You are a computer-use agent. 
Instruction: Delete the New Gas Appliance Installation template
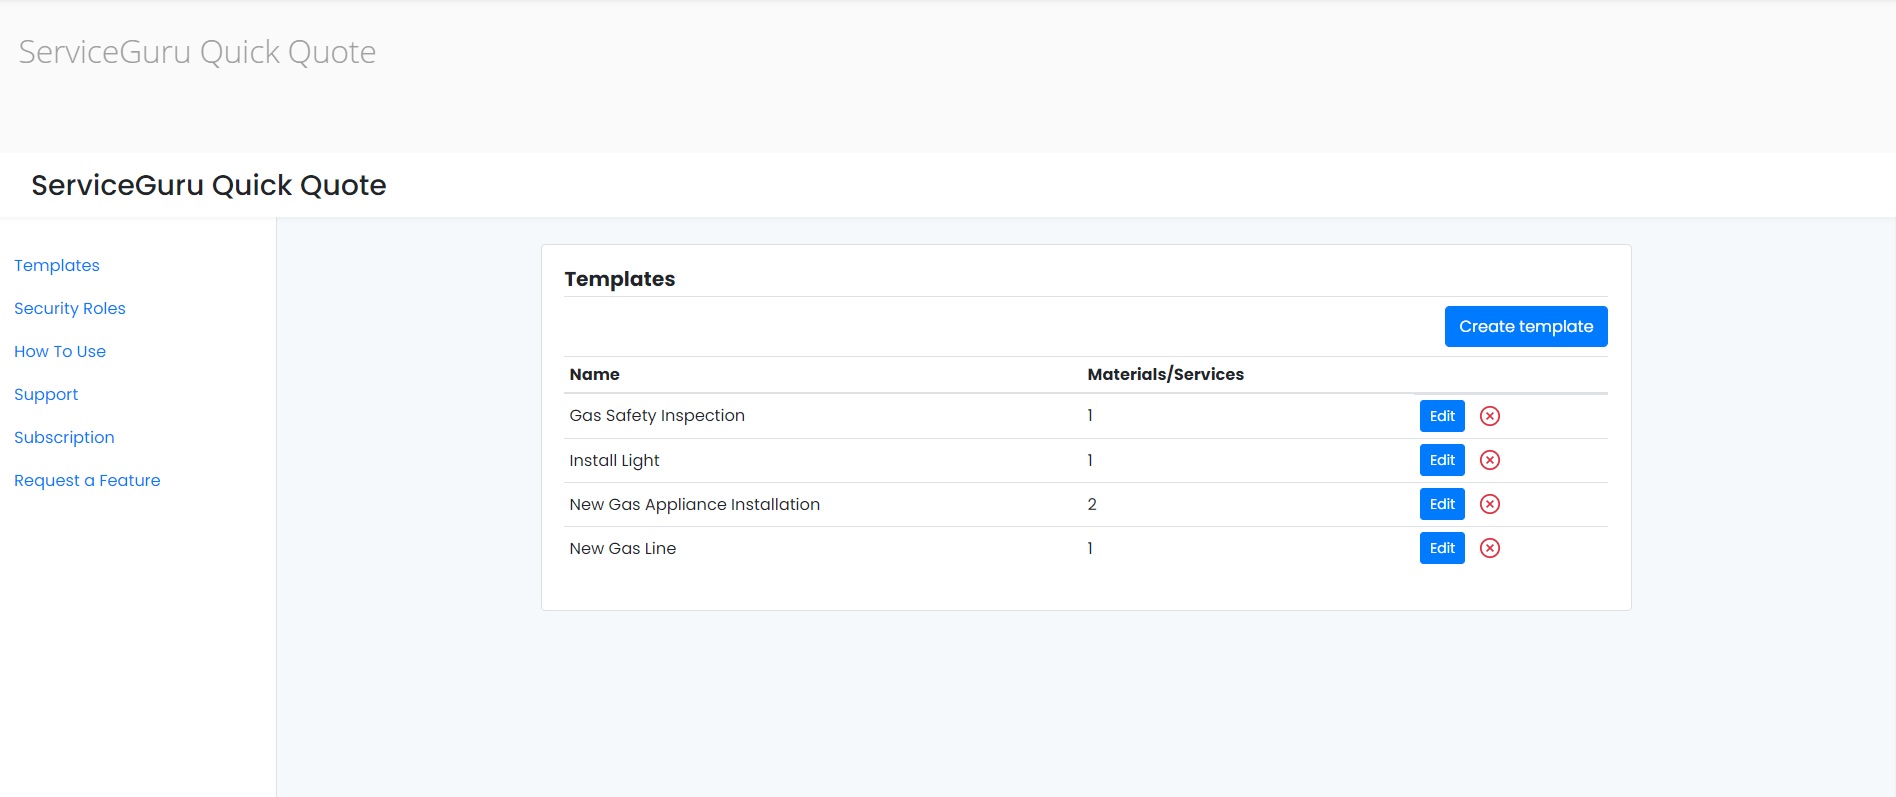(1490, 504)
